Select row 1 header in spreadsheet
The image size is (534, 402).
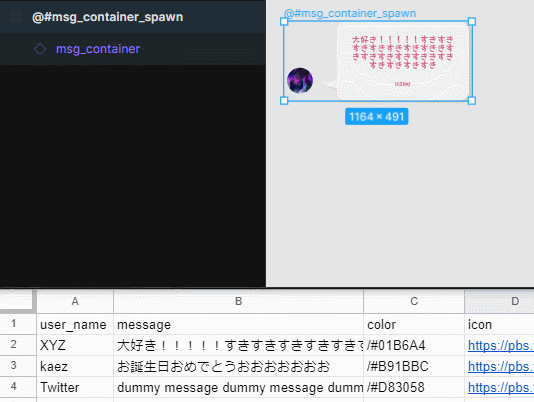(18, 324)
